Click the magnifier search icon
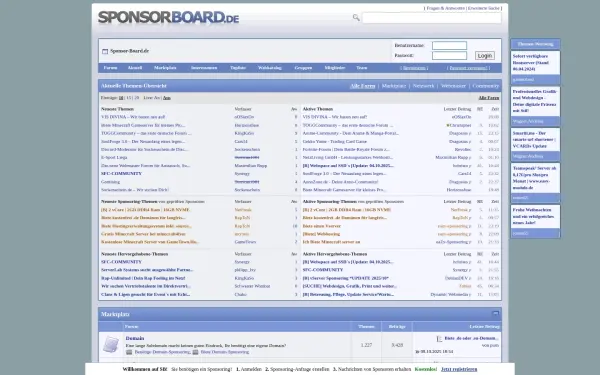600x375 pixels. (x=356, y=17)
